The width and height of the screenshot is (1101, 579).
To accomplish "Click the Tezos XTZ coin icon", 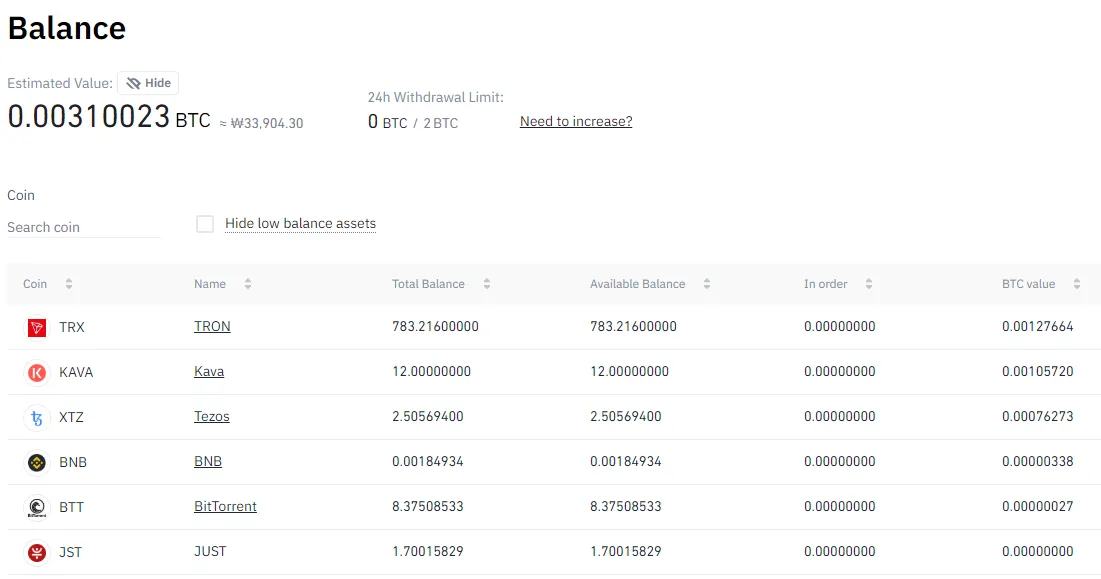I will (37, 418).
